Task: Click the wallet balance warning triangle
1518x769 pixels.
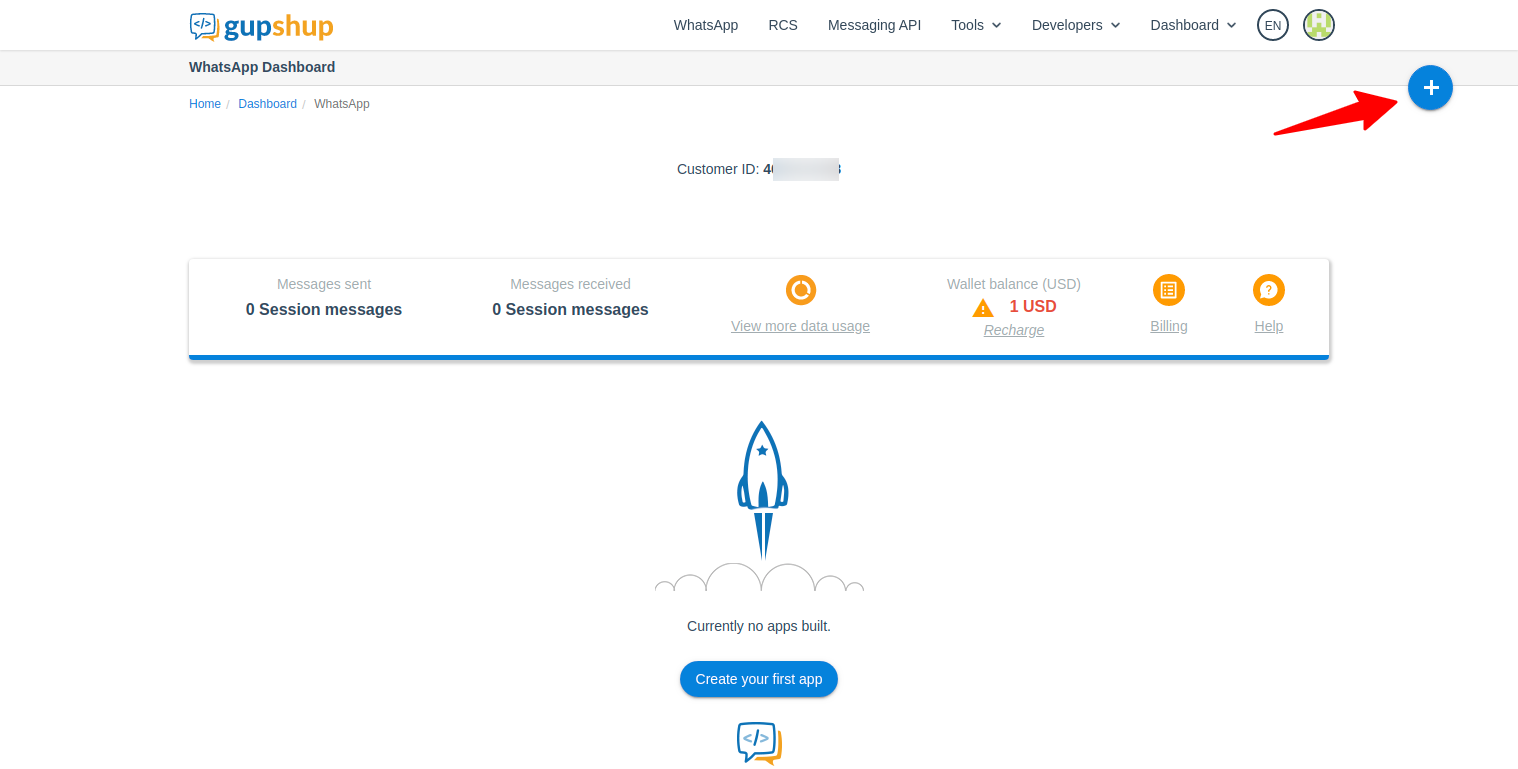Action: tap(983, 308)
